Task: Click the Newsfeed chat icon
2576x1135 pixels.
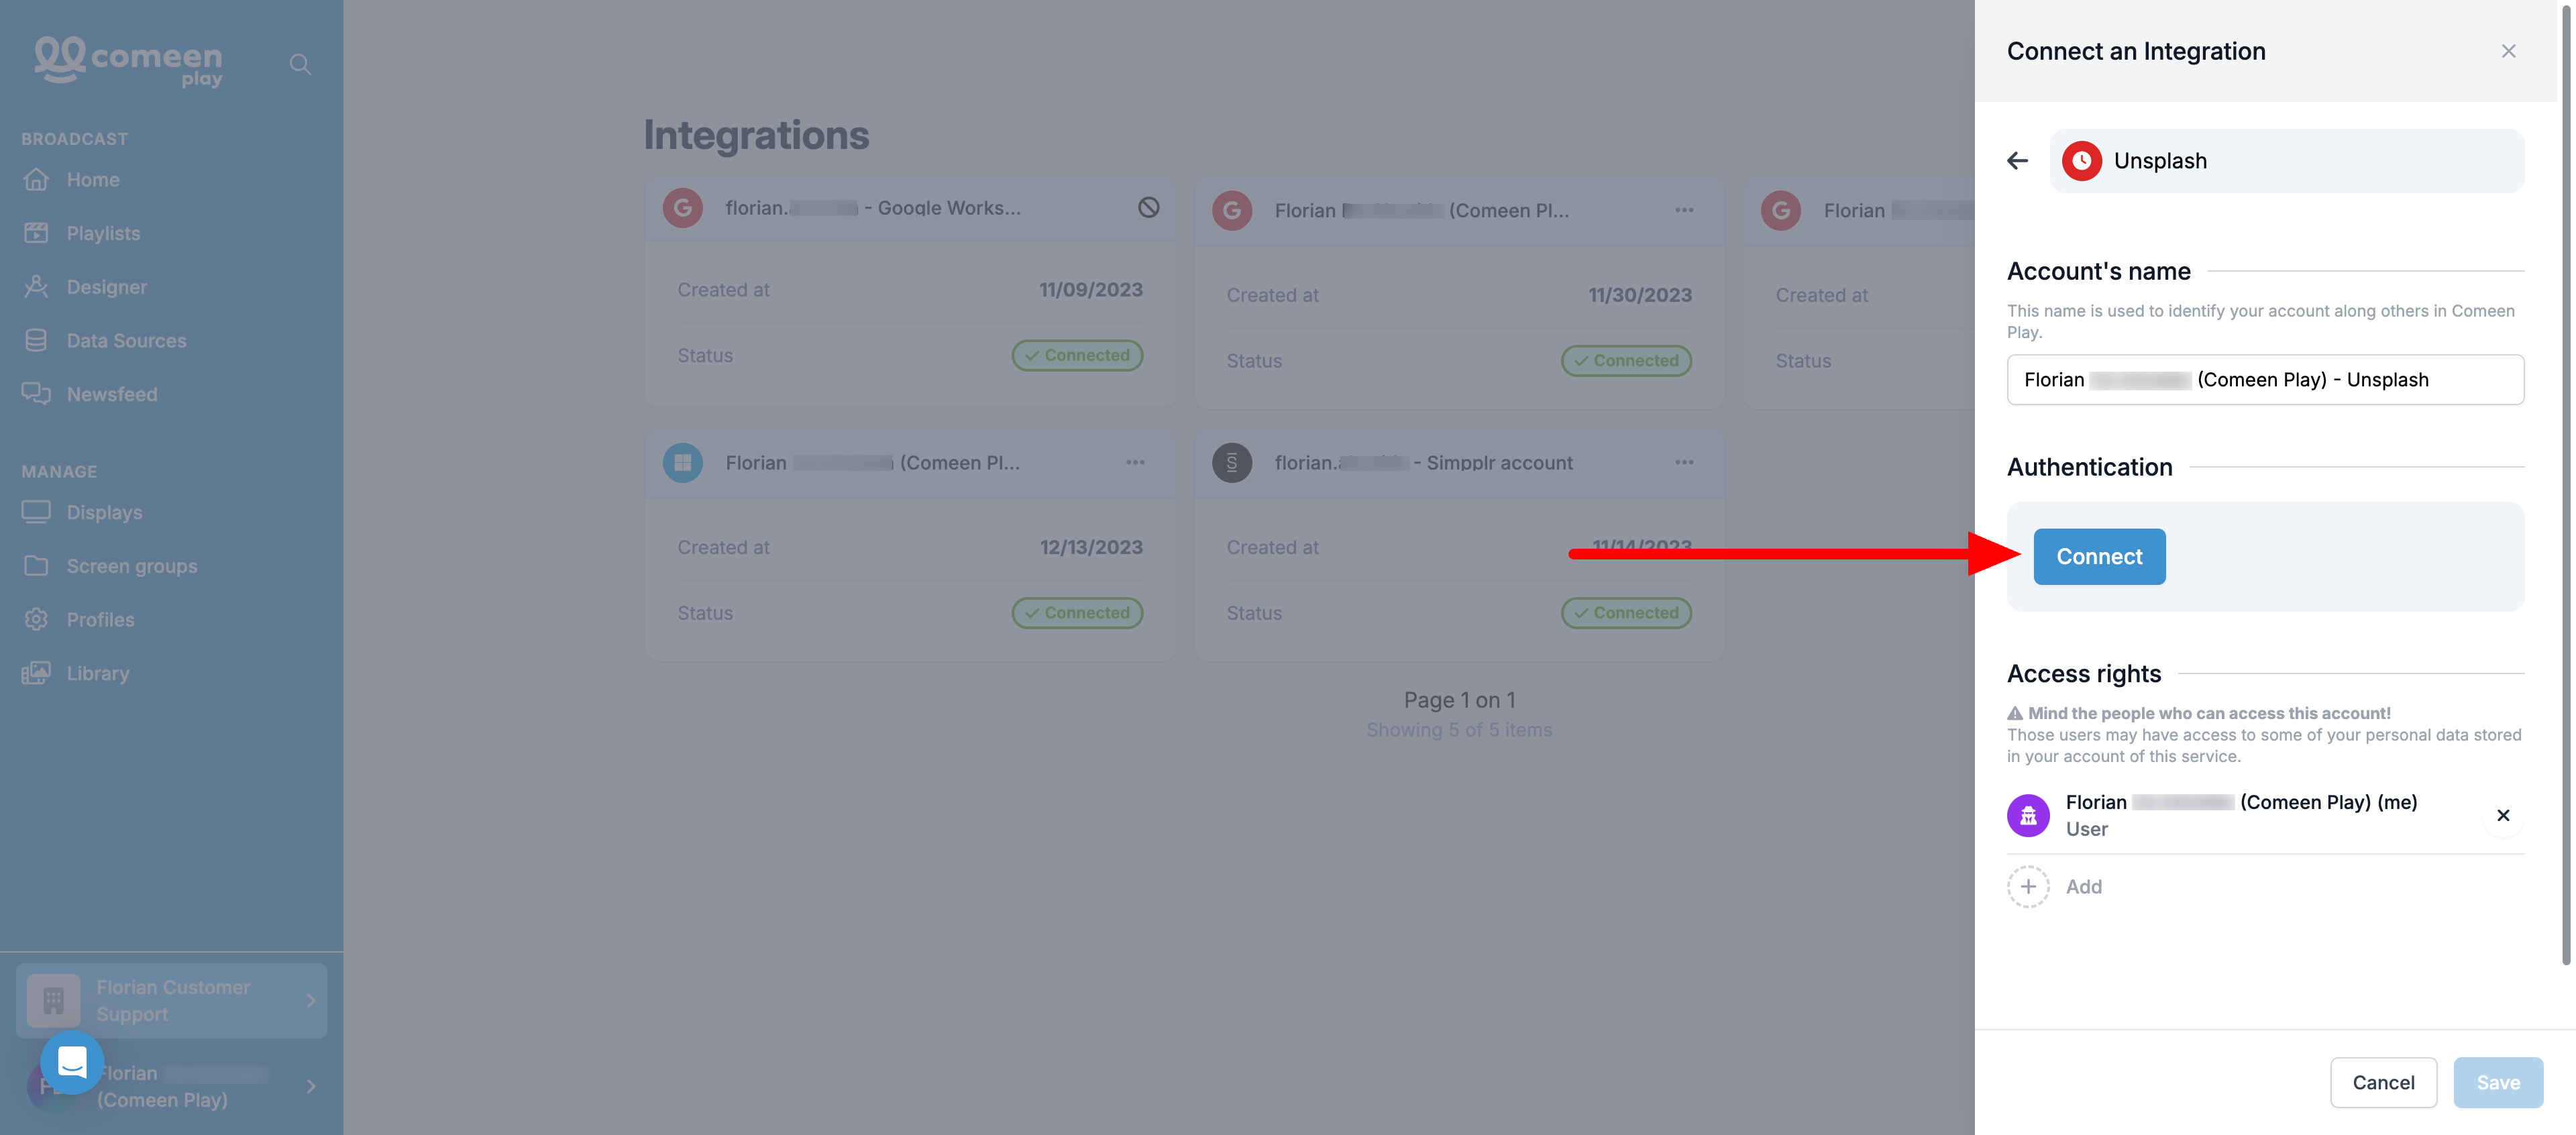Action: pos(36,394)
